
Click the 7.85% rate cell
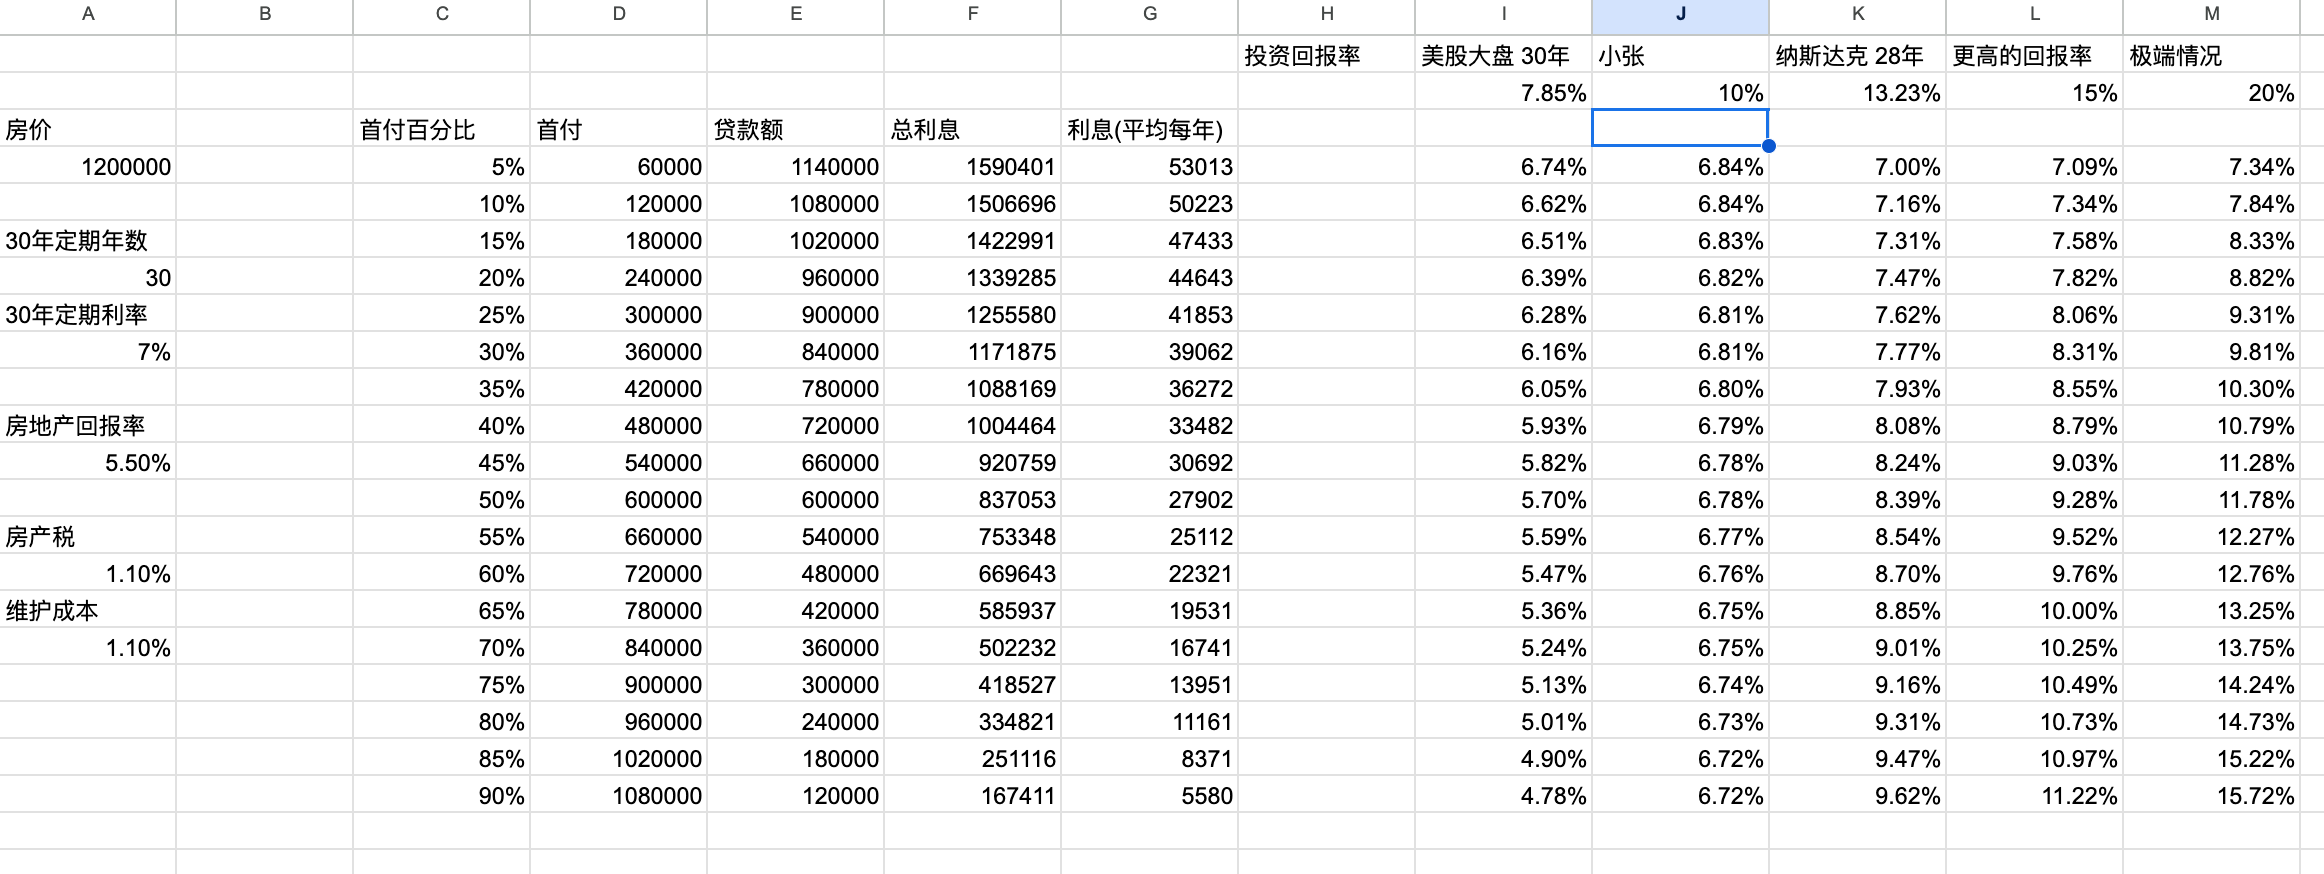(x=1503, y=92)
